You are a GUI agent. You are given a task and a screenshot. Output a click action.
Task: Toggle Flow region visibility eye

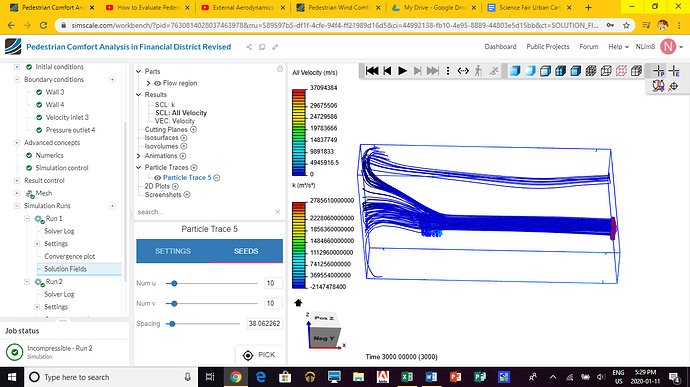pyautogui.click(x=158, y=83)
